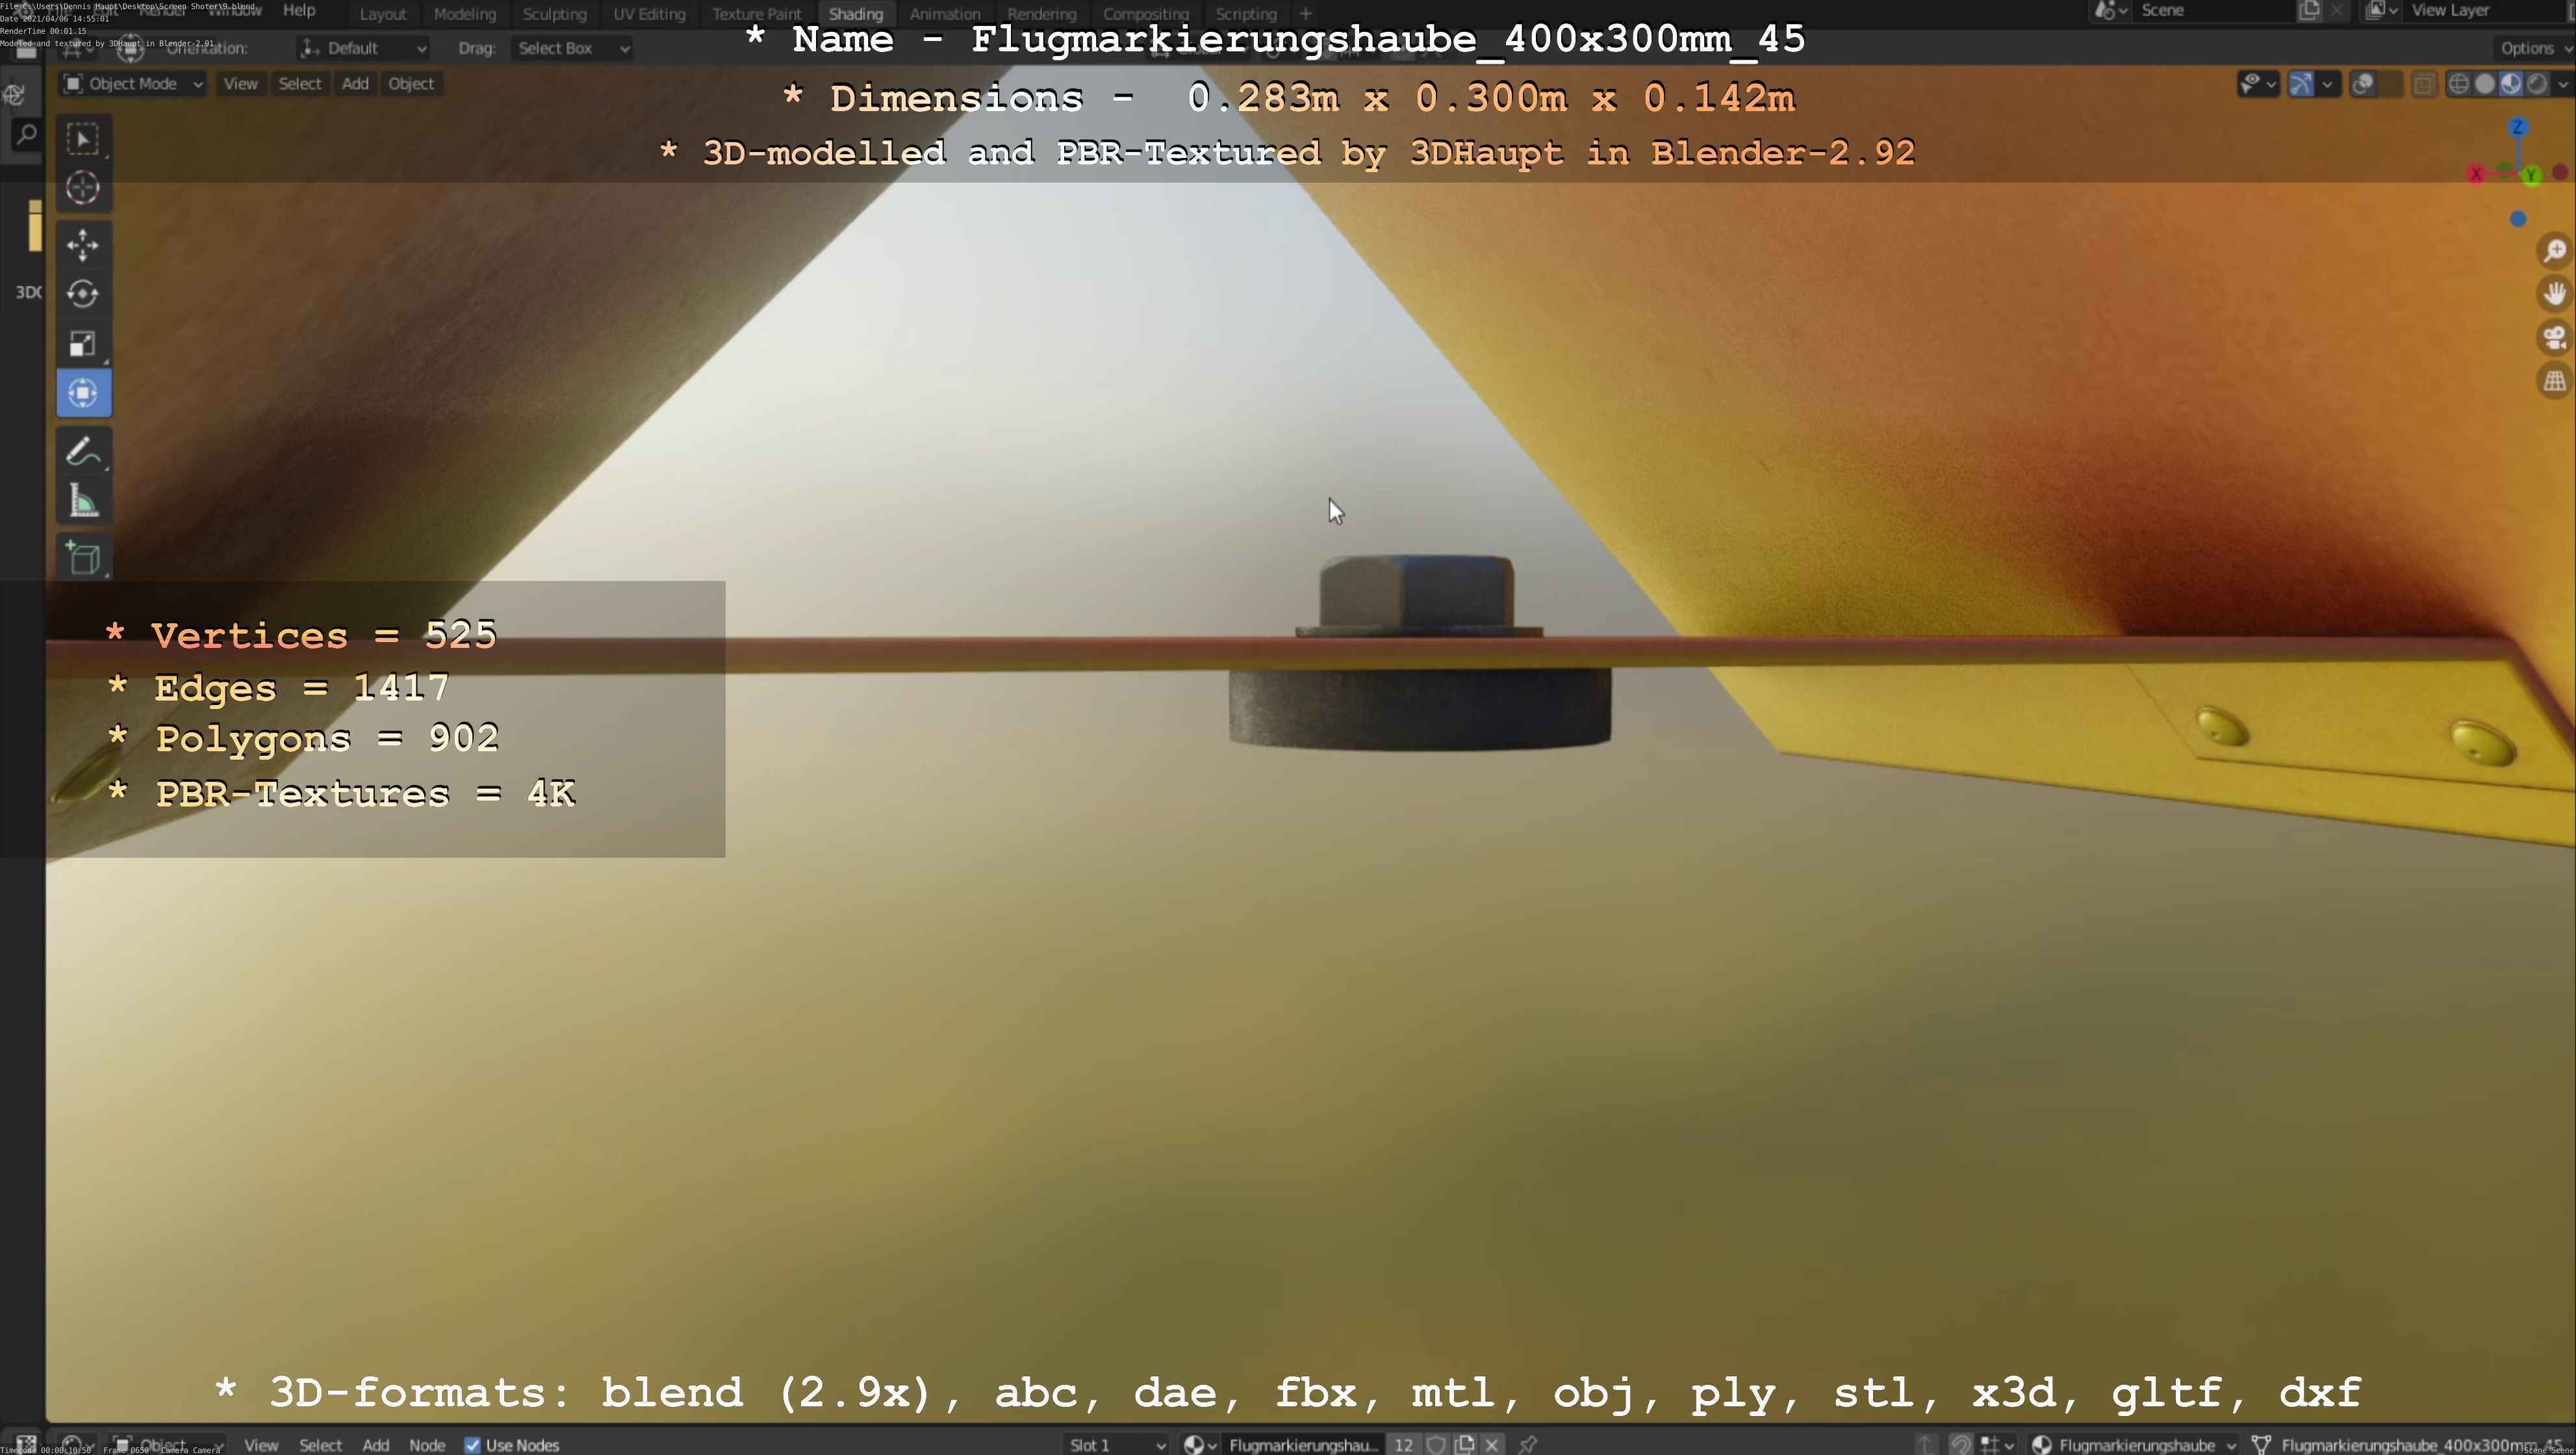Toggle camera view icon
The width and height of the screenshot is (2576, 1455).
coord(2555,338)
